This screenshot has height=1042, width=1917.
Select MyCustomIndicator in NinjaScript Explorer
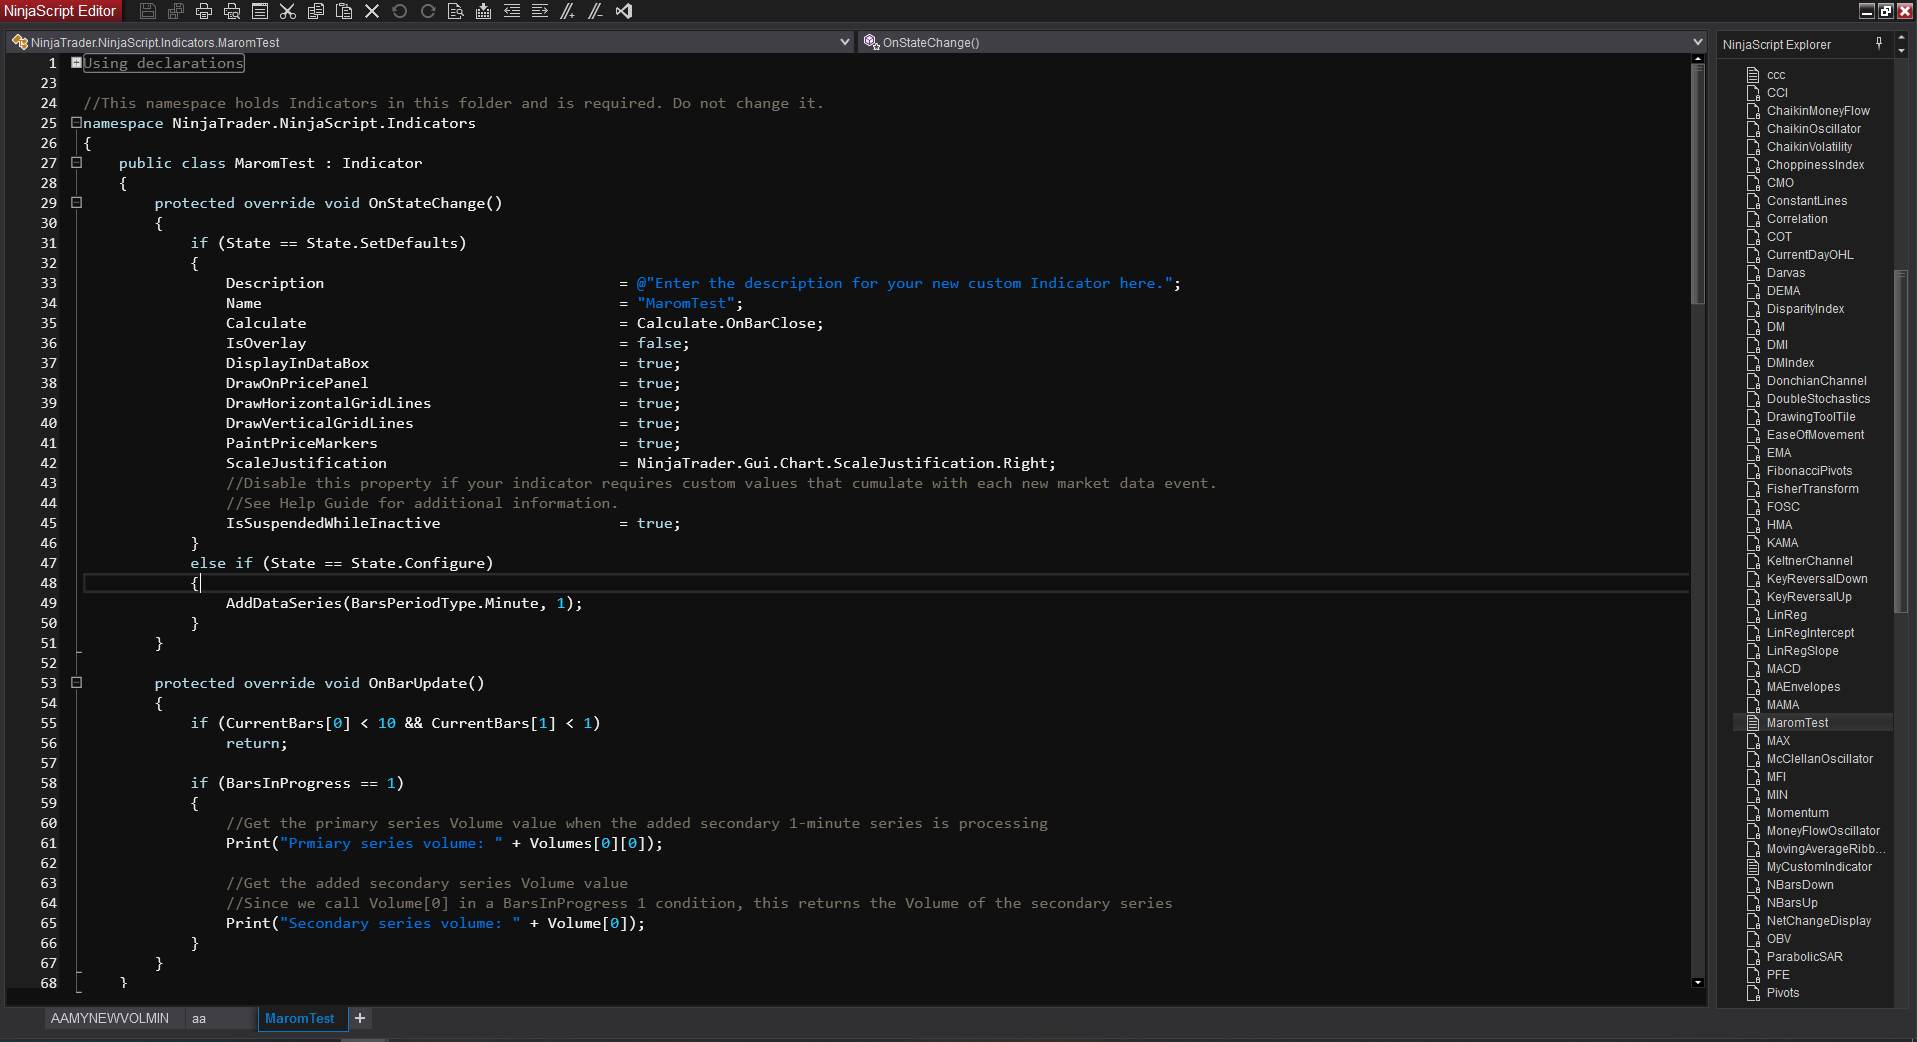(1818, 867)
